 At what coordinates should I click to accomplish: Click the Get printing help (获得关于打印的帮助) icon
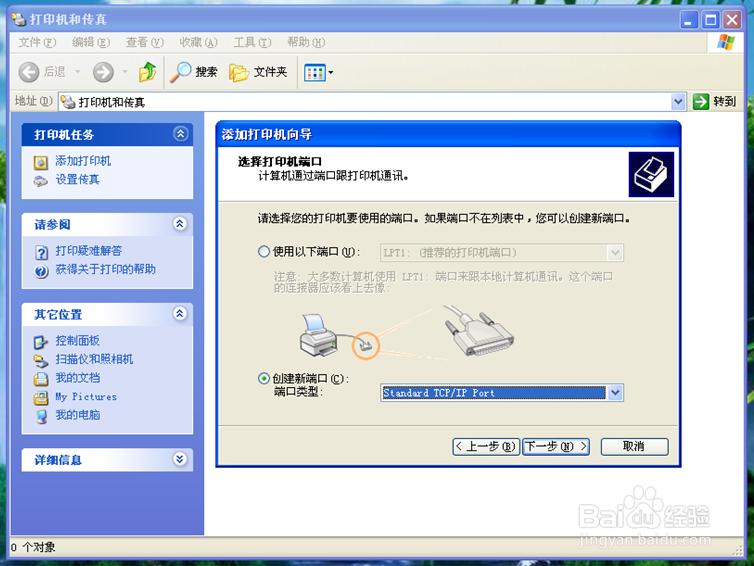(x=41, y=271)
